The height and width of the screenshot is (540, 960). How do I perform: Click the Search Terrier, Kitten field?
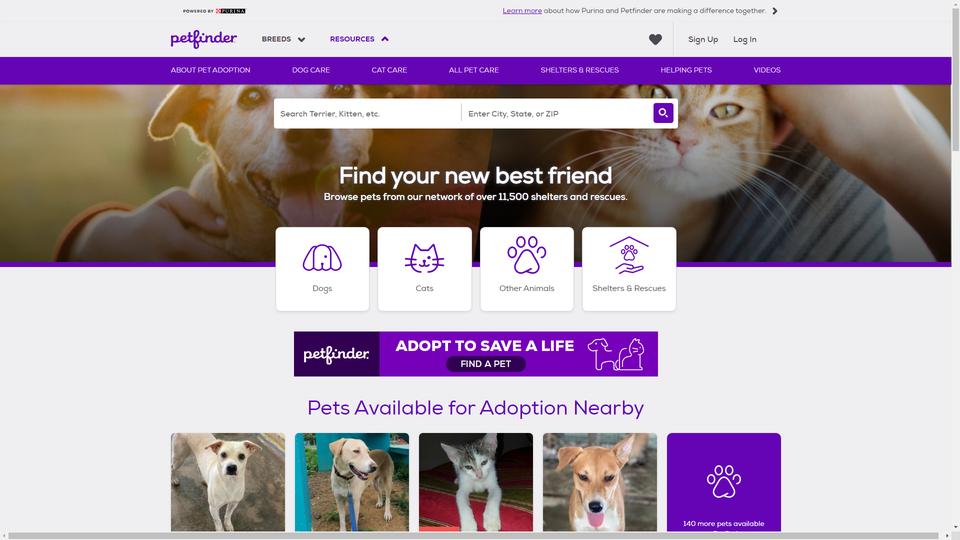(367, 113)
